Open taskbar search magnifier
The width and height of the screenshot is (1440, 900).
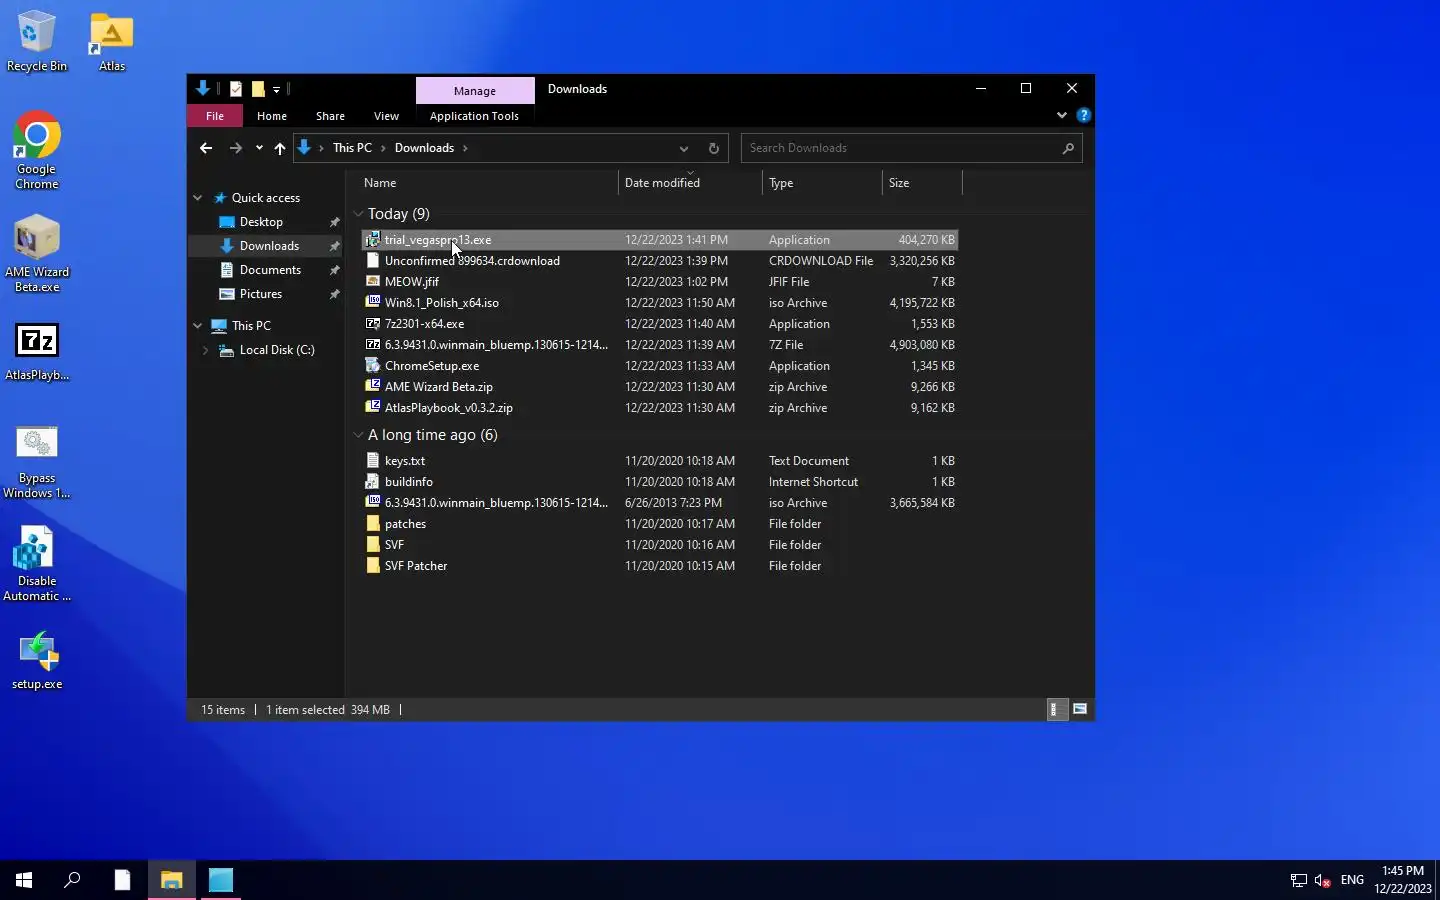click(72, 880)
